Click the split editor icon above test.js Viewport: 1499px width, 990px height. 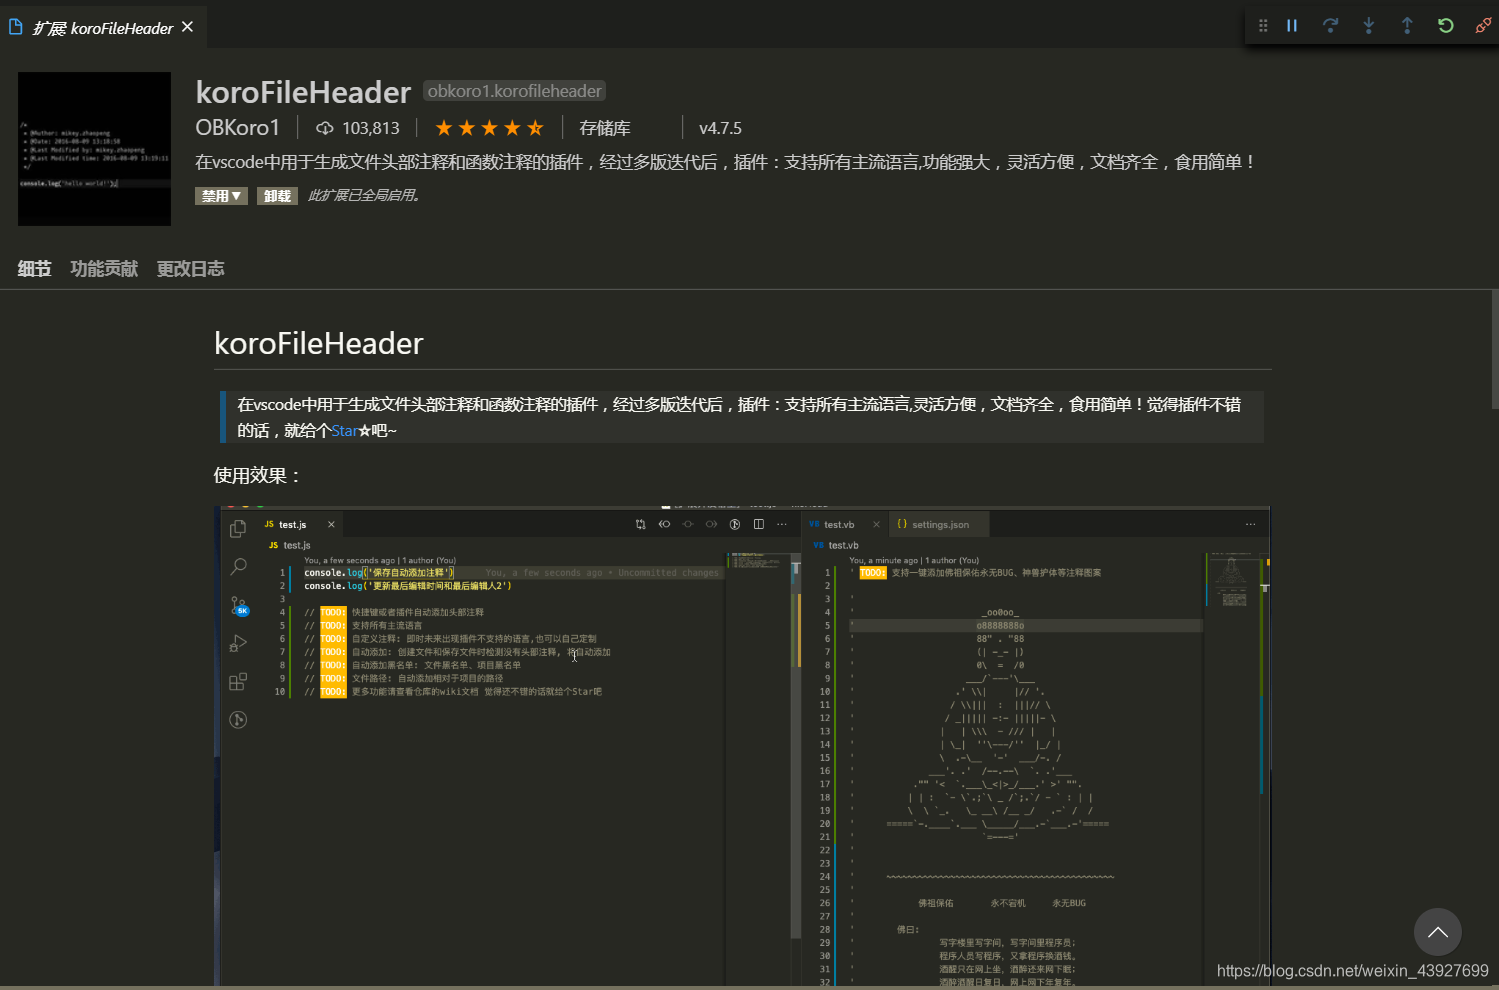[758, 523]
